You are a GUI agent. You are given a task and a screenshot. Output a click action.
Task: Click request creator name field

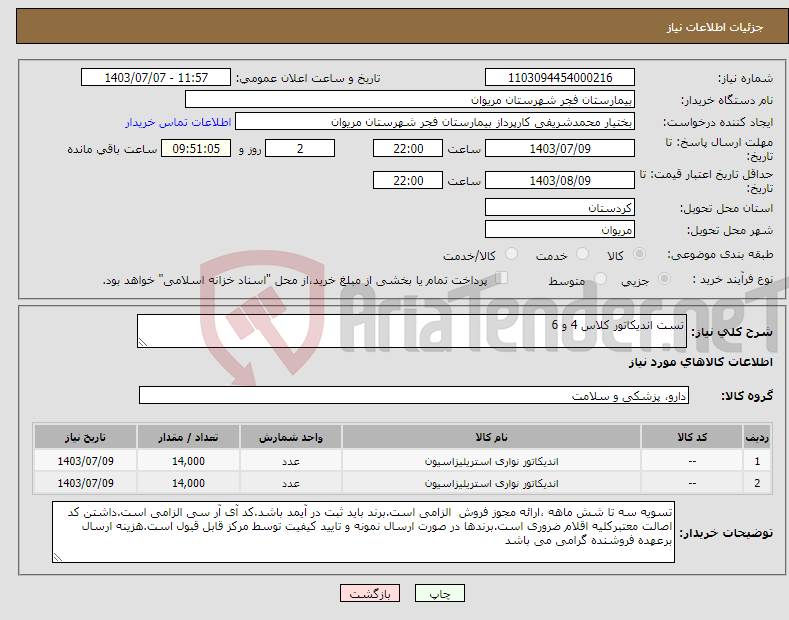(x=435, y=121)
